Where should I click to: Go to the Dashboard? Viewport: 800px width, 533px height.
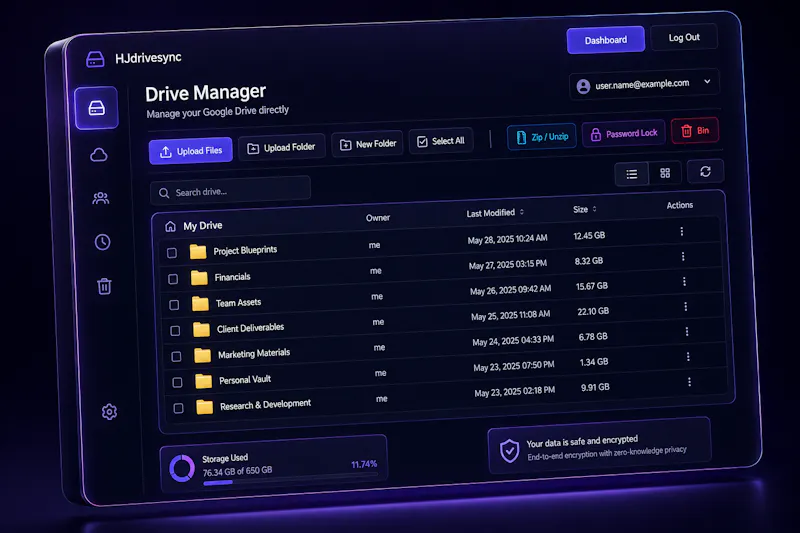tap(606, 40)
